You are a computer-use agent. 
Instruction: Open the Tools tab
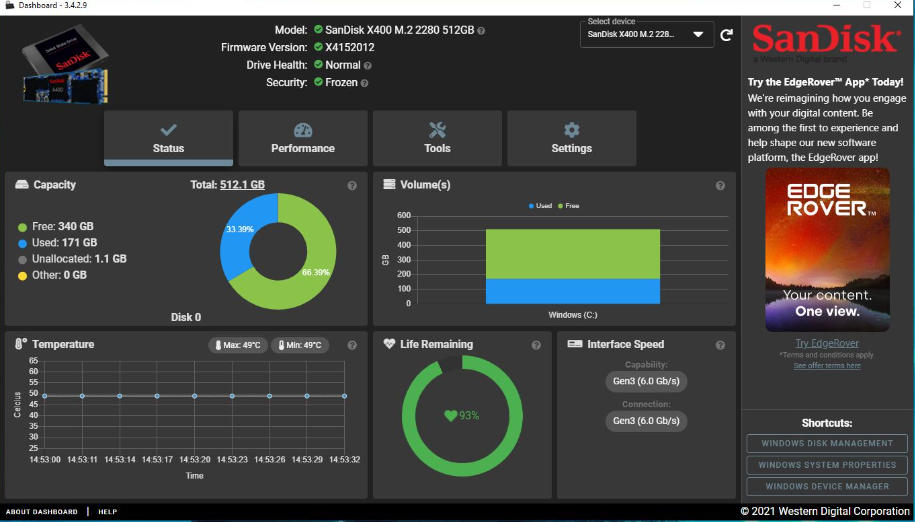[437, 138]
